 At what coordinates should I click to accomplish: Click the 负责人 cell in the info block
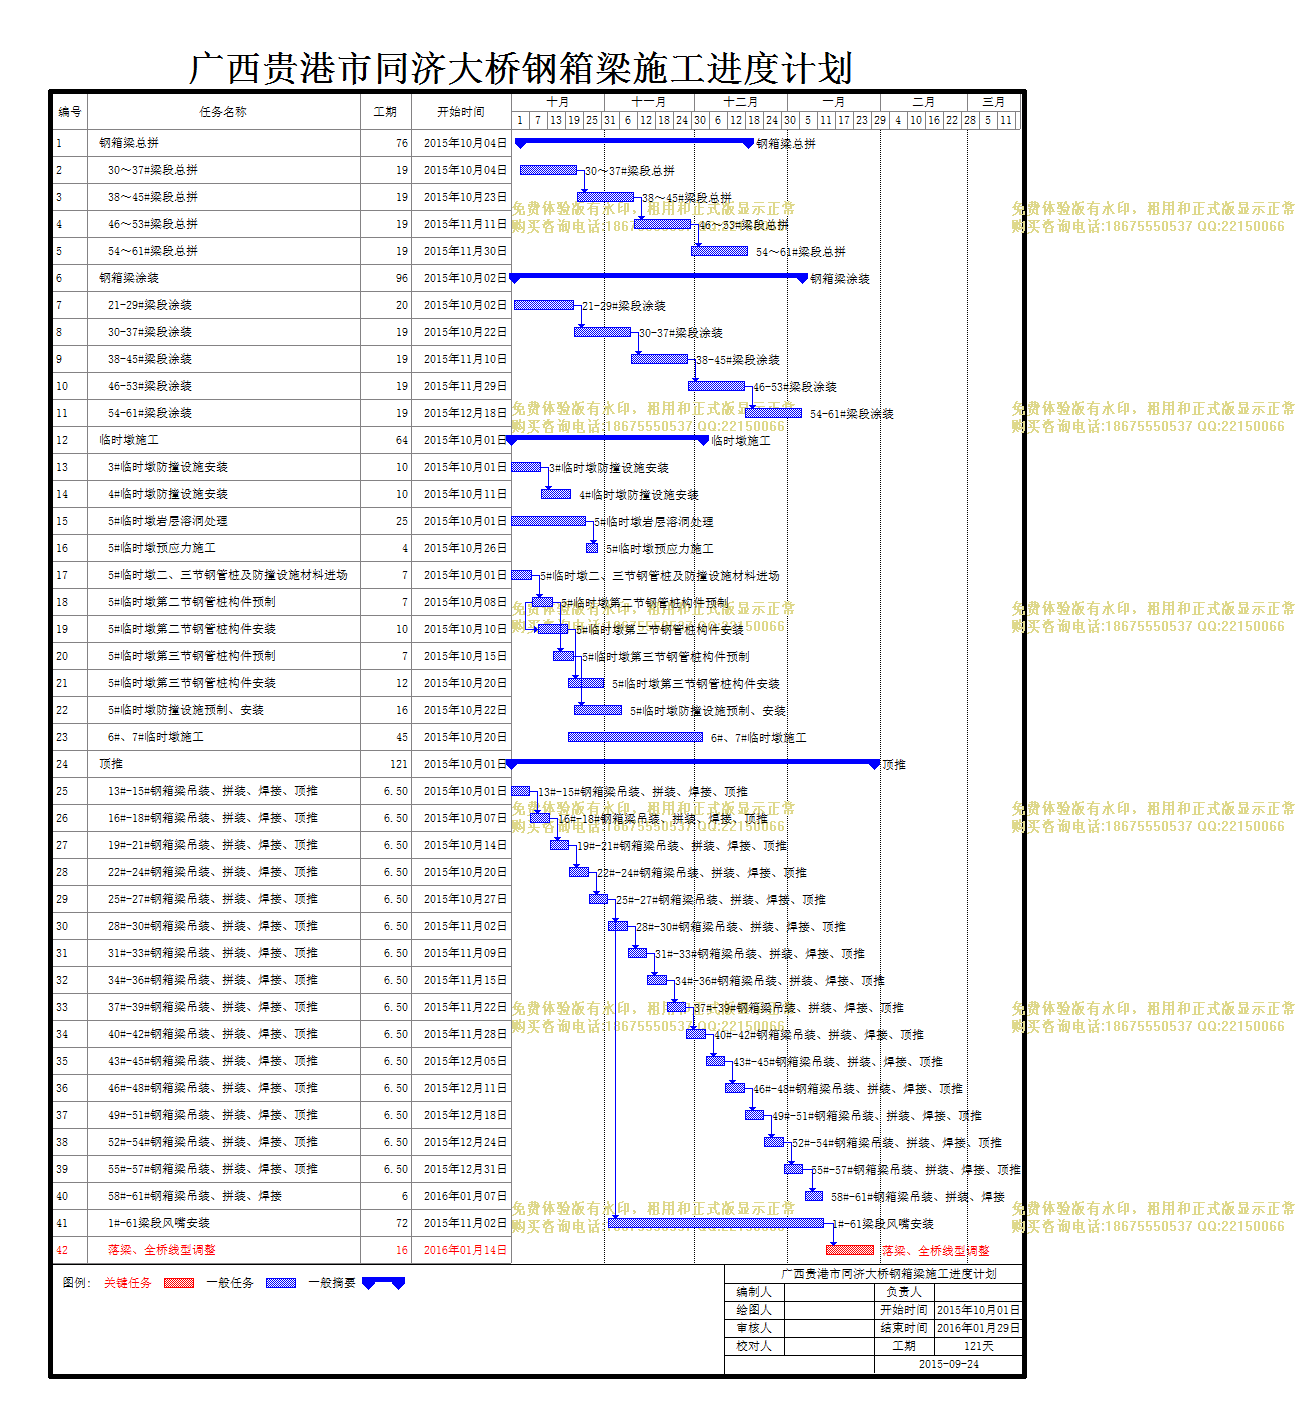pyautogui.click(x=904, y=1292)
